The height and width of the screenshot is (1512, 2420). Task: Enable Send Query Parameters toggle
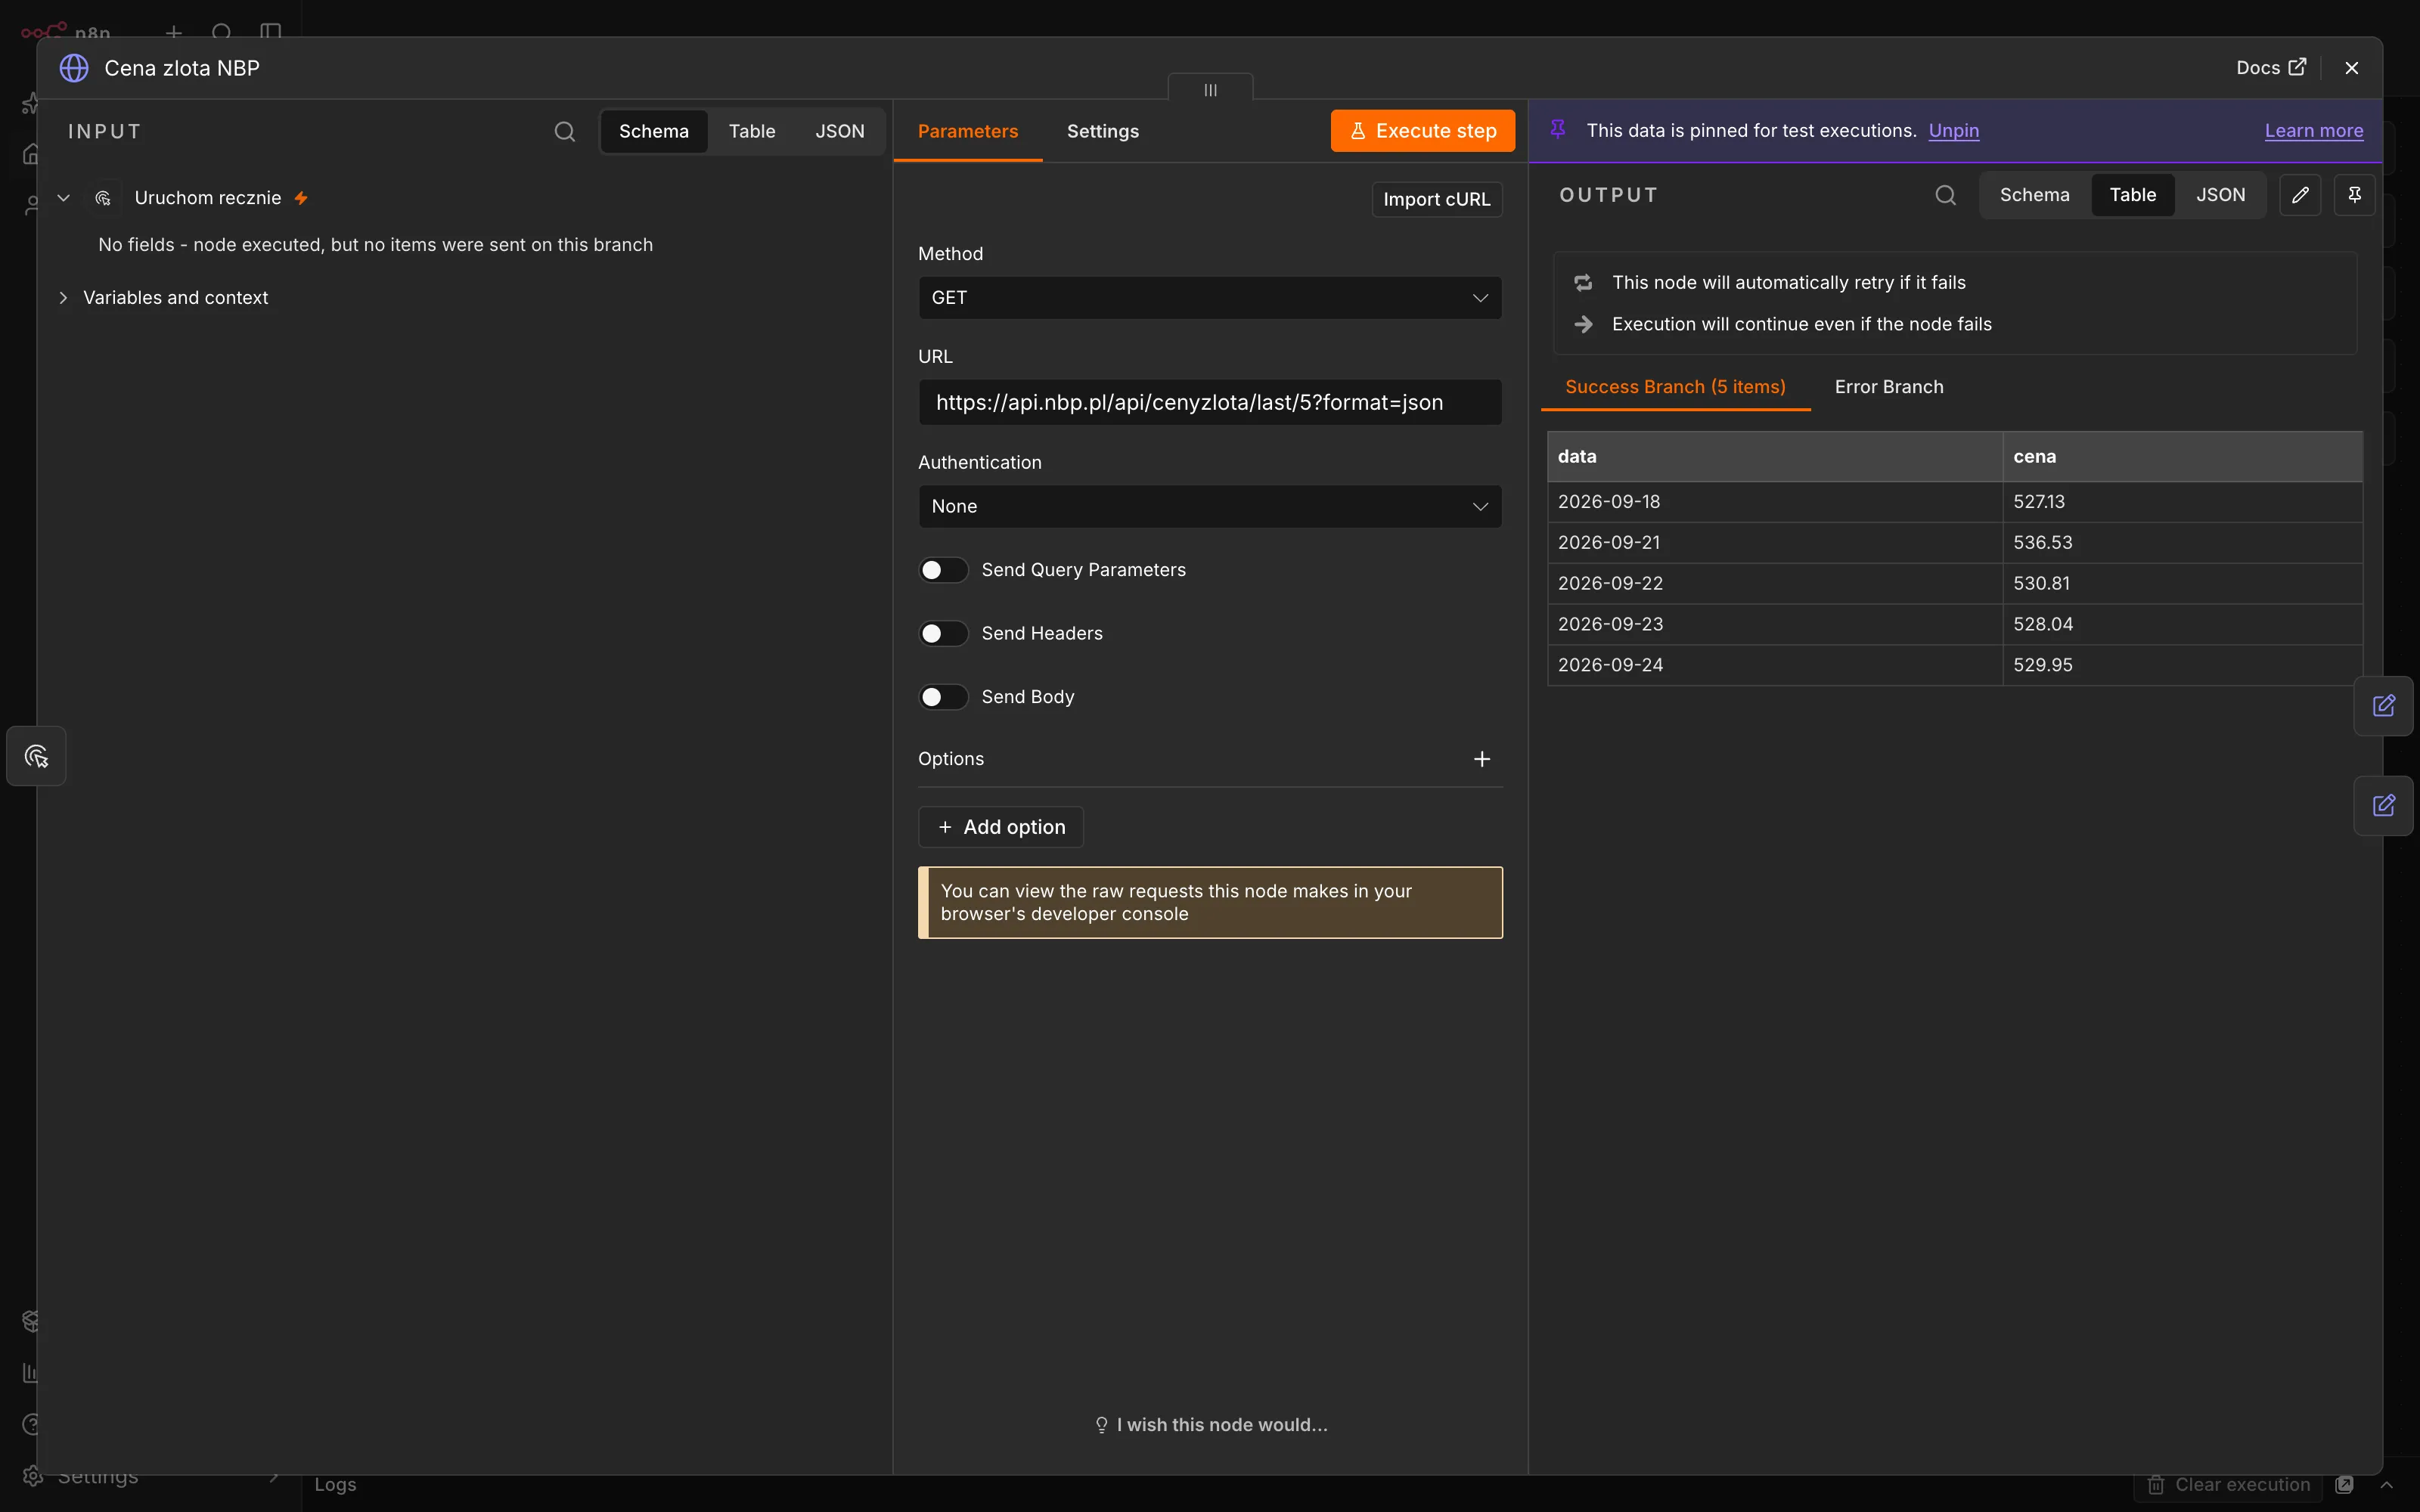point(943,570)
